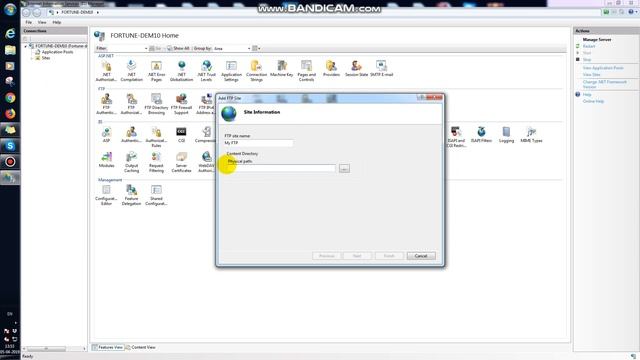This screenshot has width=640, height=360.
Task: Open the Shared Configuration feature
Action: [156, 195]
